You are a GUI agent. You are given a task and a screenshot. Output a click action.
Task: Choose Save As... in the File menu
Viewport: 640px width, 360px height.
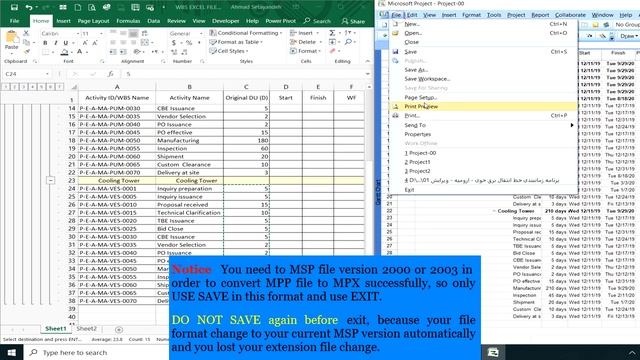pos(483,70)
